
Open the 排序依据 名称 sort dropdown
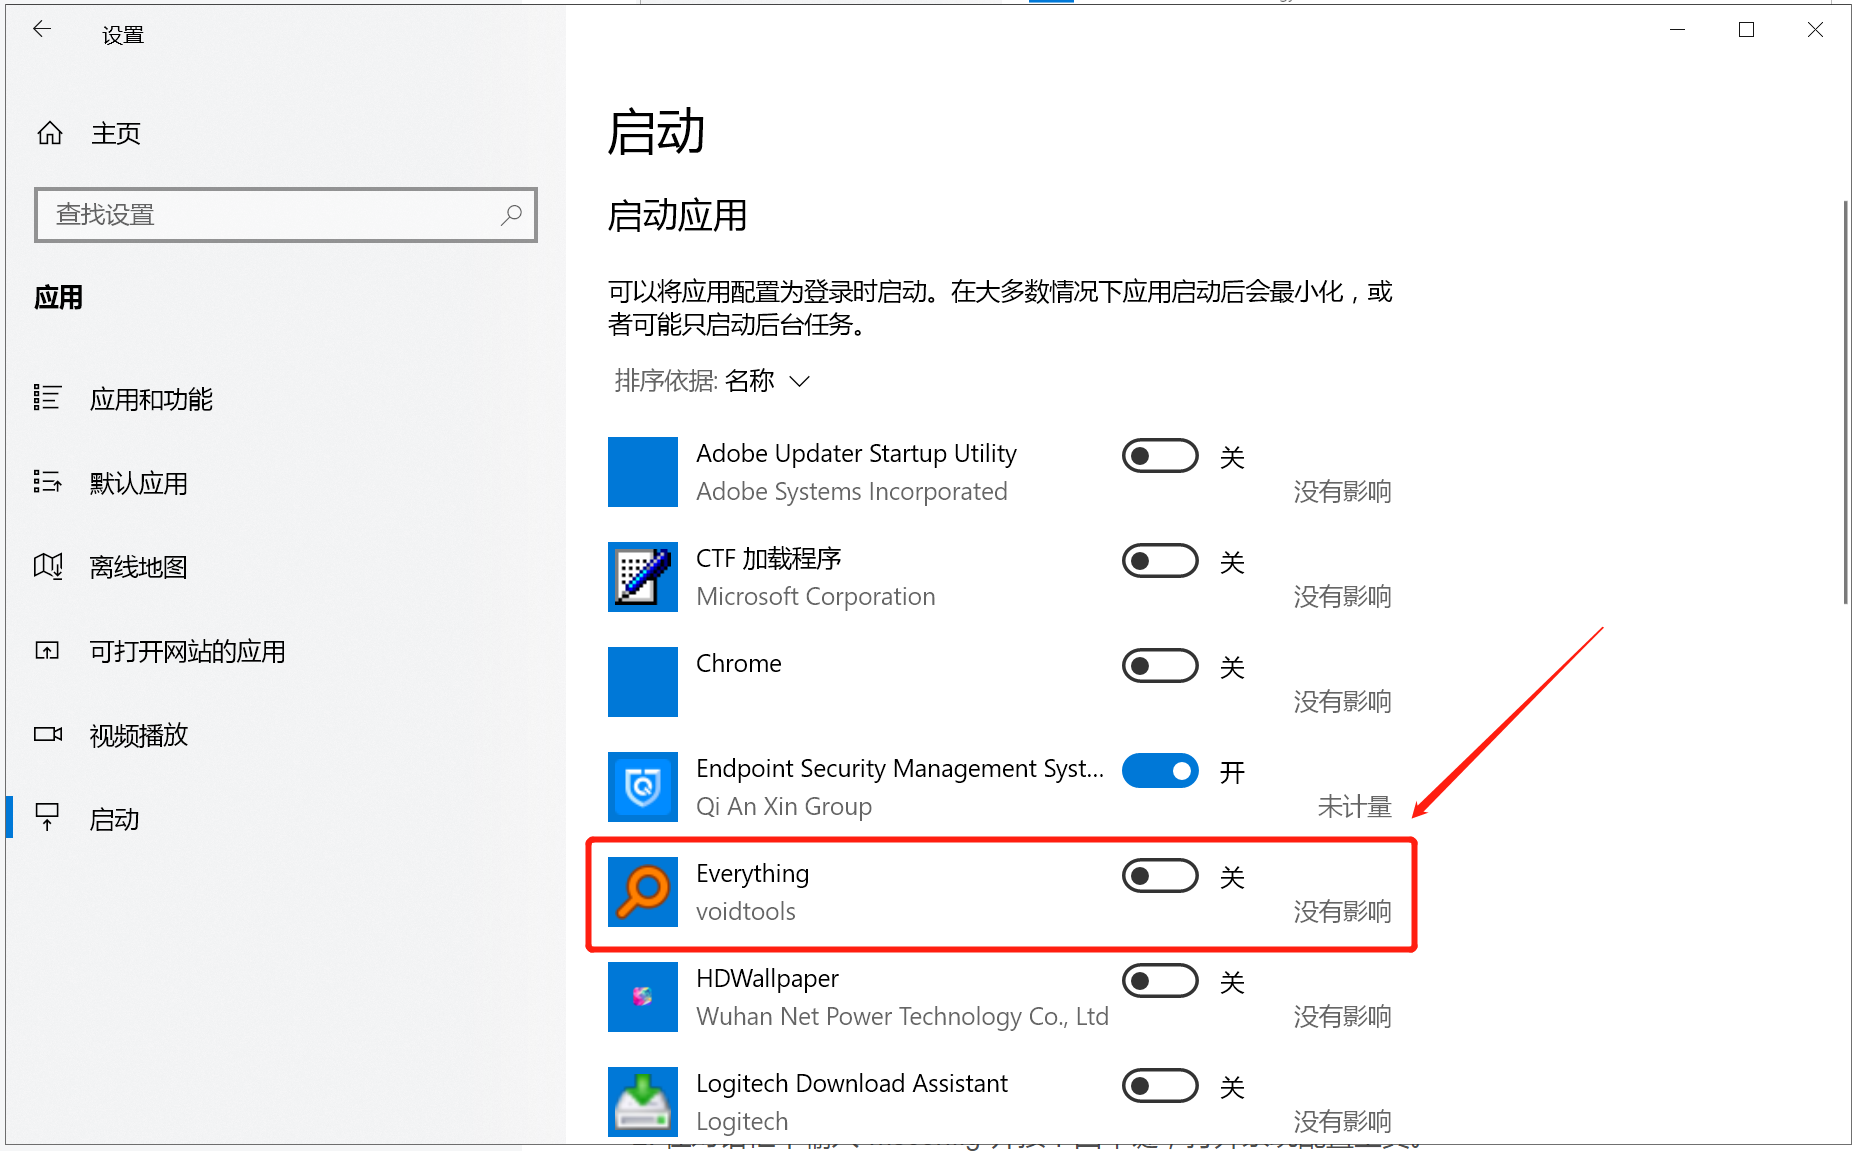pos(711,381)
